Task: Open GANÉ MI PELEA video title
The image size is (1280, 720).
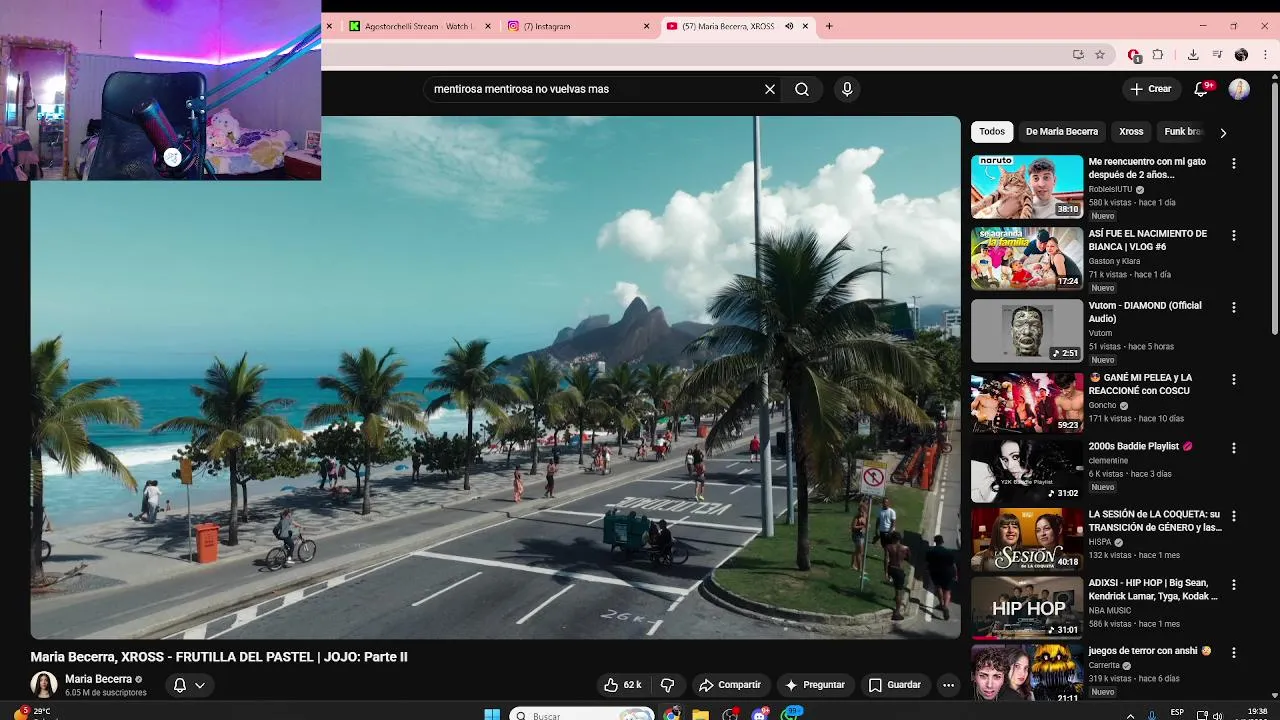Action: [1140, 384]
